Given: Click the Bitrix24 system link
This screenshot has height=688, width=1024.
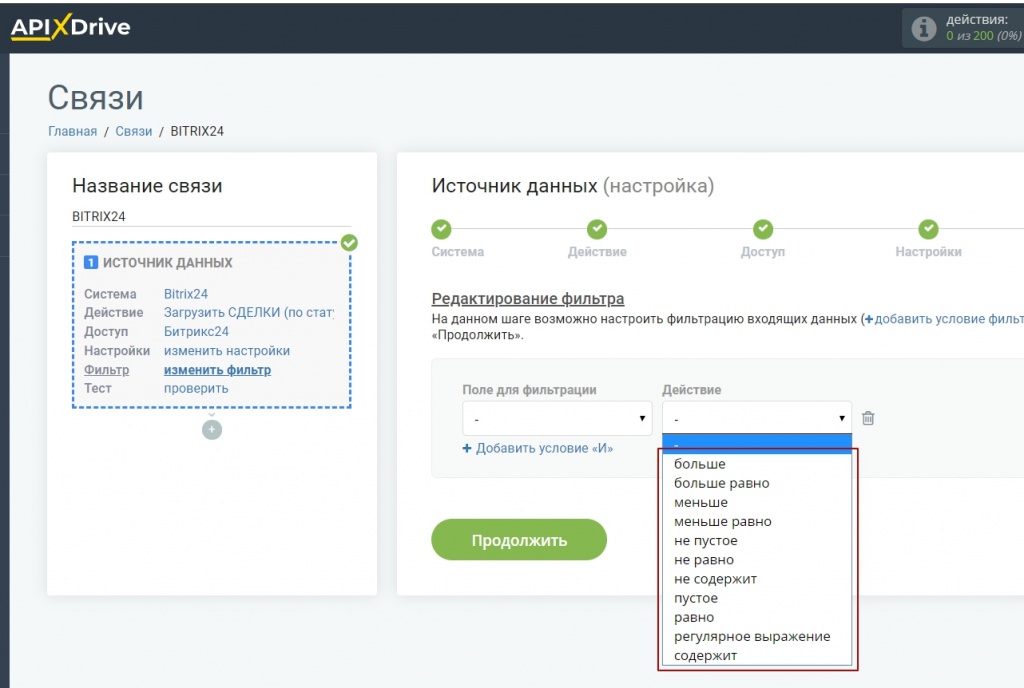Looking at the screenshot, I should [x=185, y=294].
